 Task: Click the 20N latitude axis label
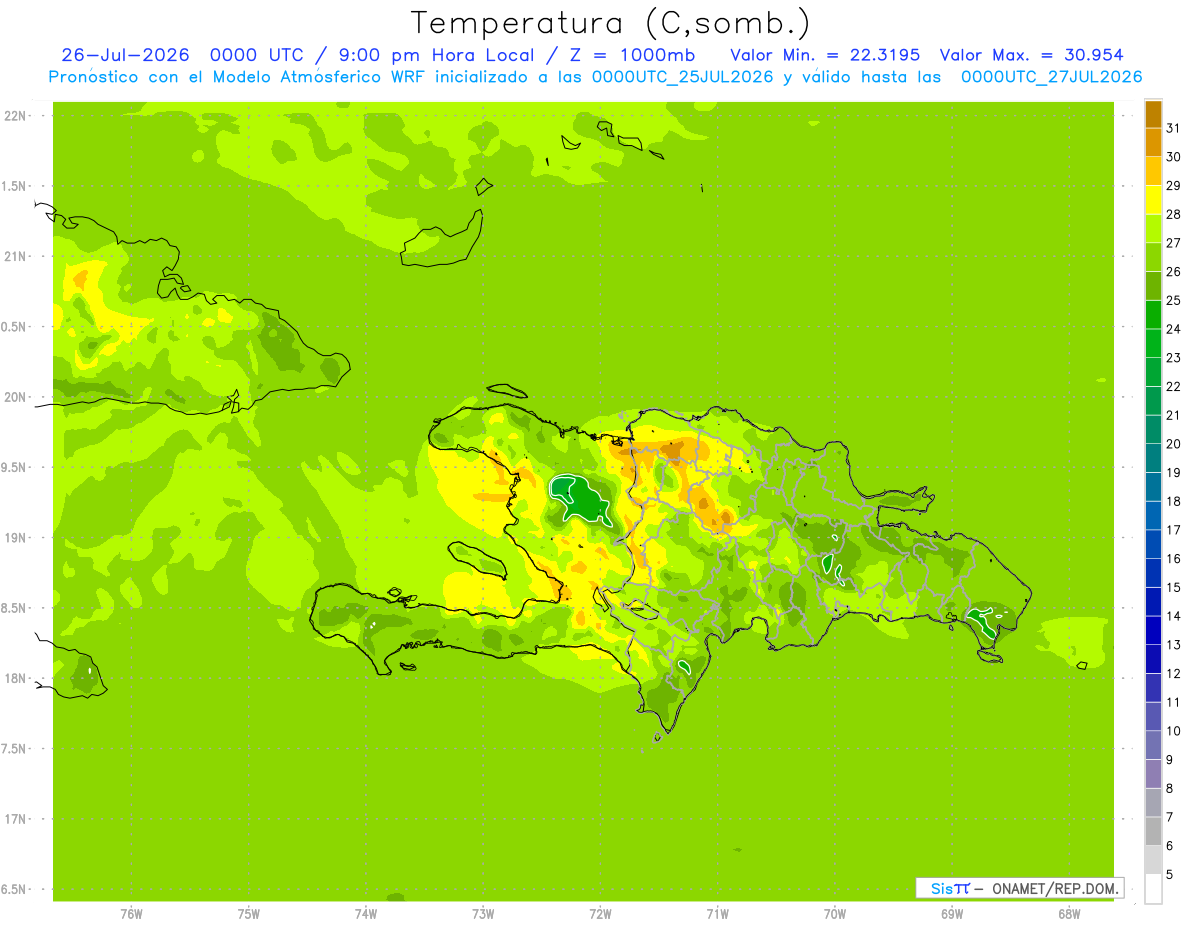[15, 397]
